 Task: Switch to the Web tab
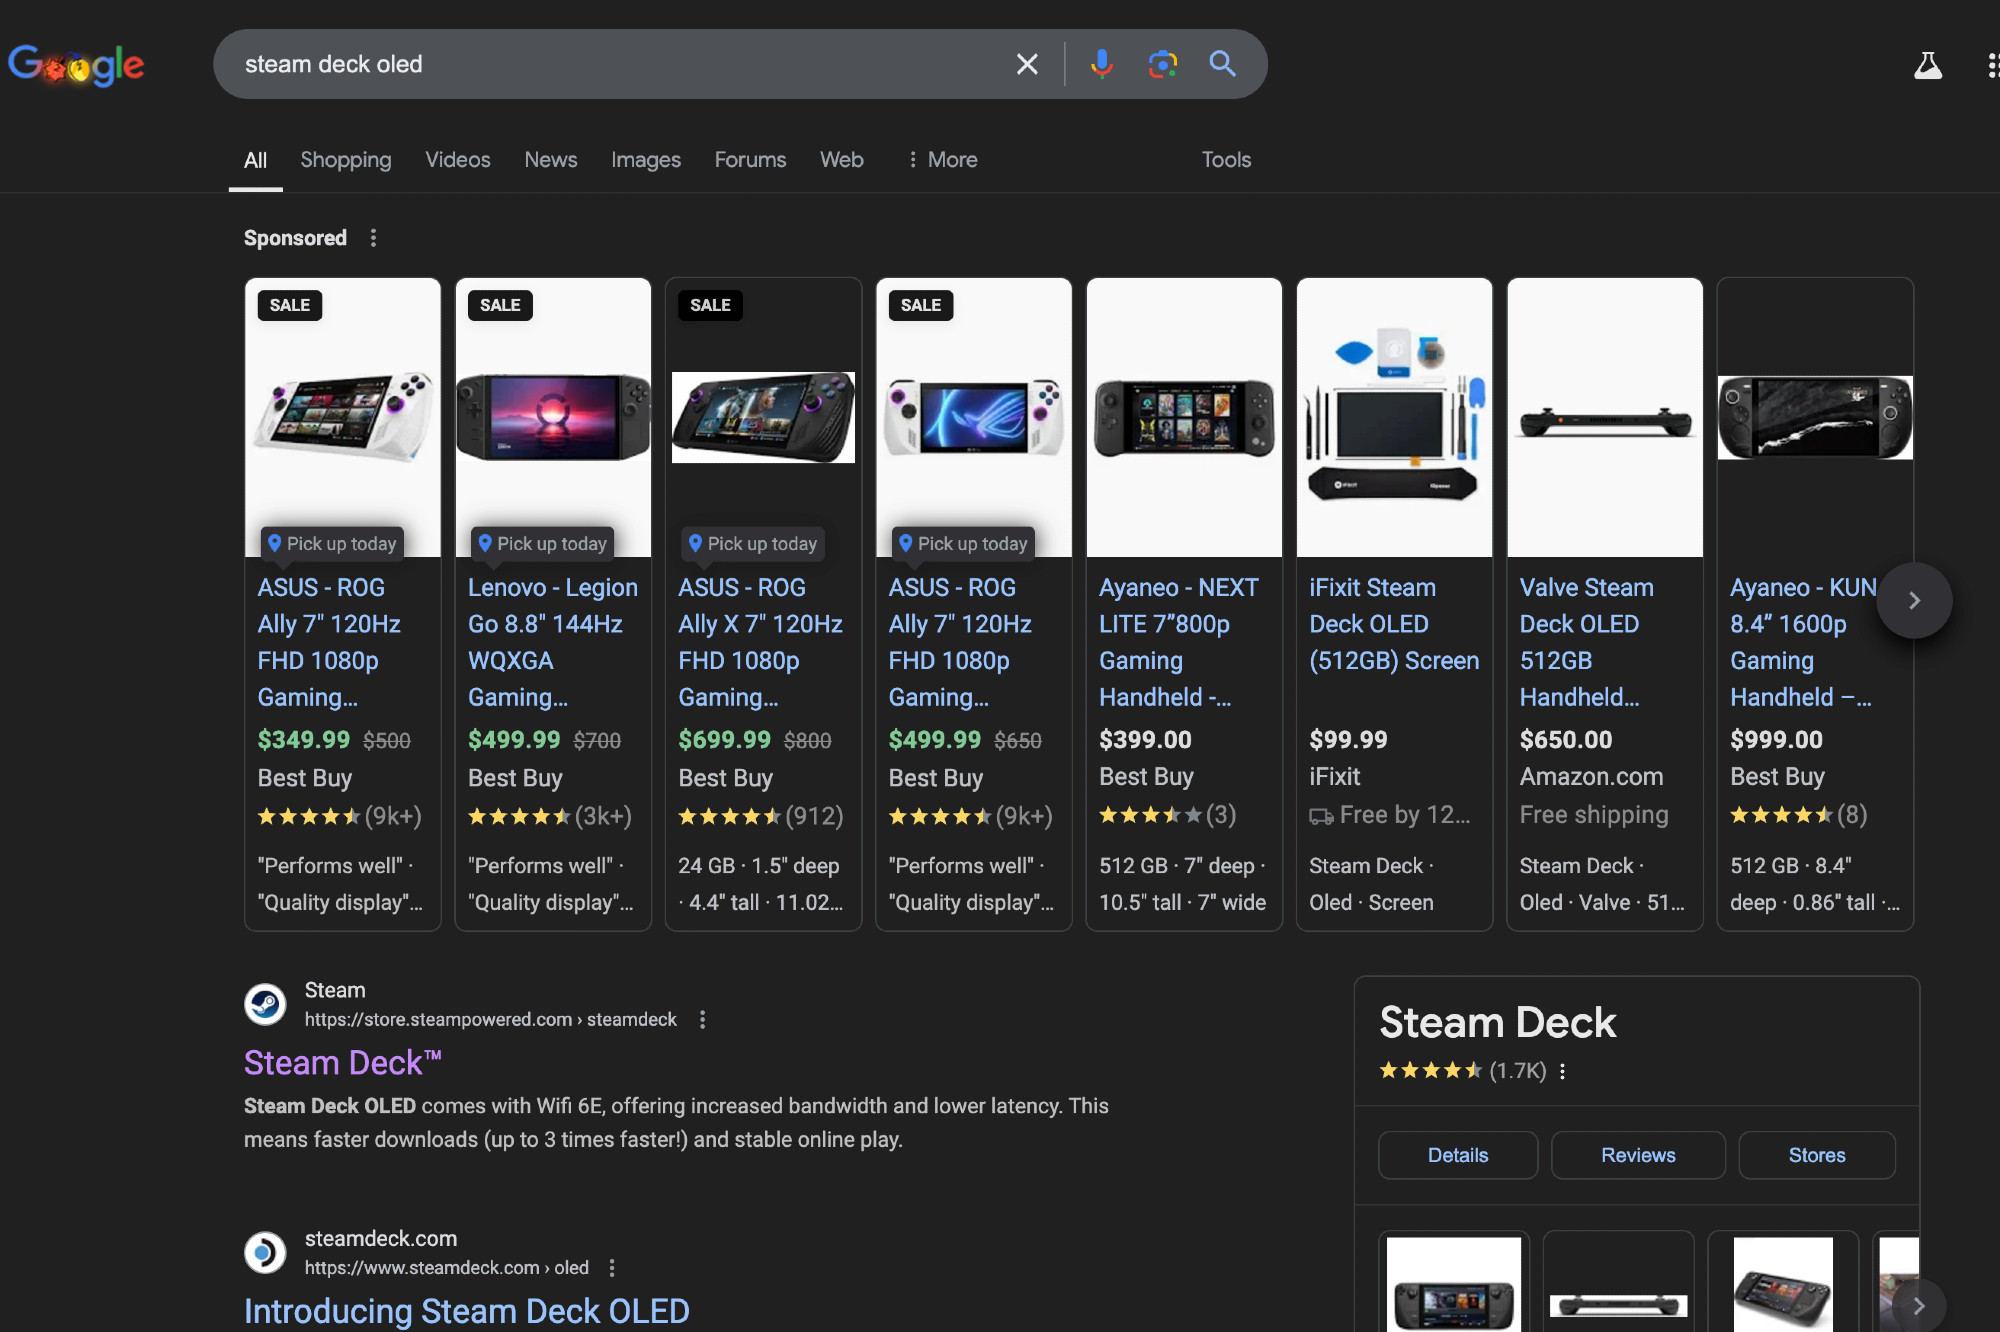(842, 160)
